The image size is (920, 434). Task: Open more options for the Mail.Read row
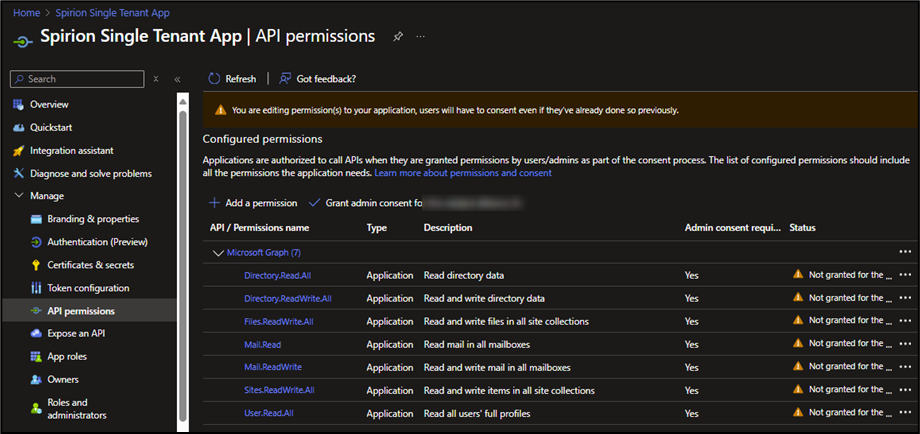pyautogui.click(x=906, y=344)
